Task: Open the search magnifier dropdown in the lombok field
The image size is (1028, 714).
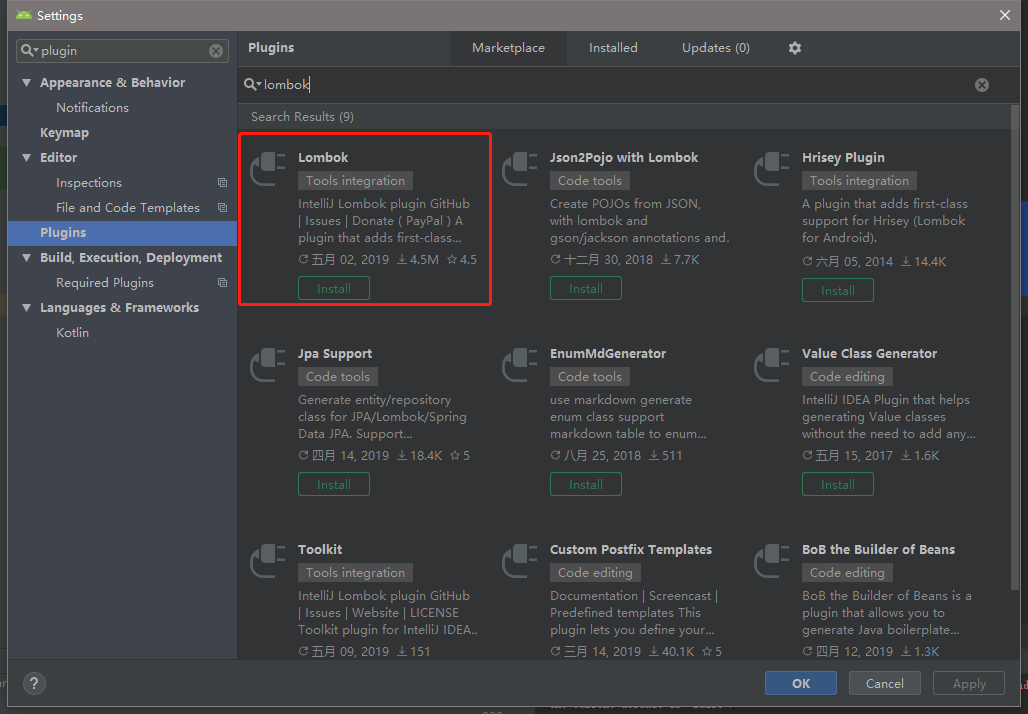Action: (x=251, y=85)
